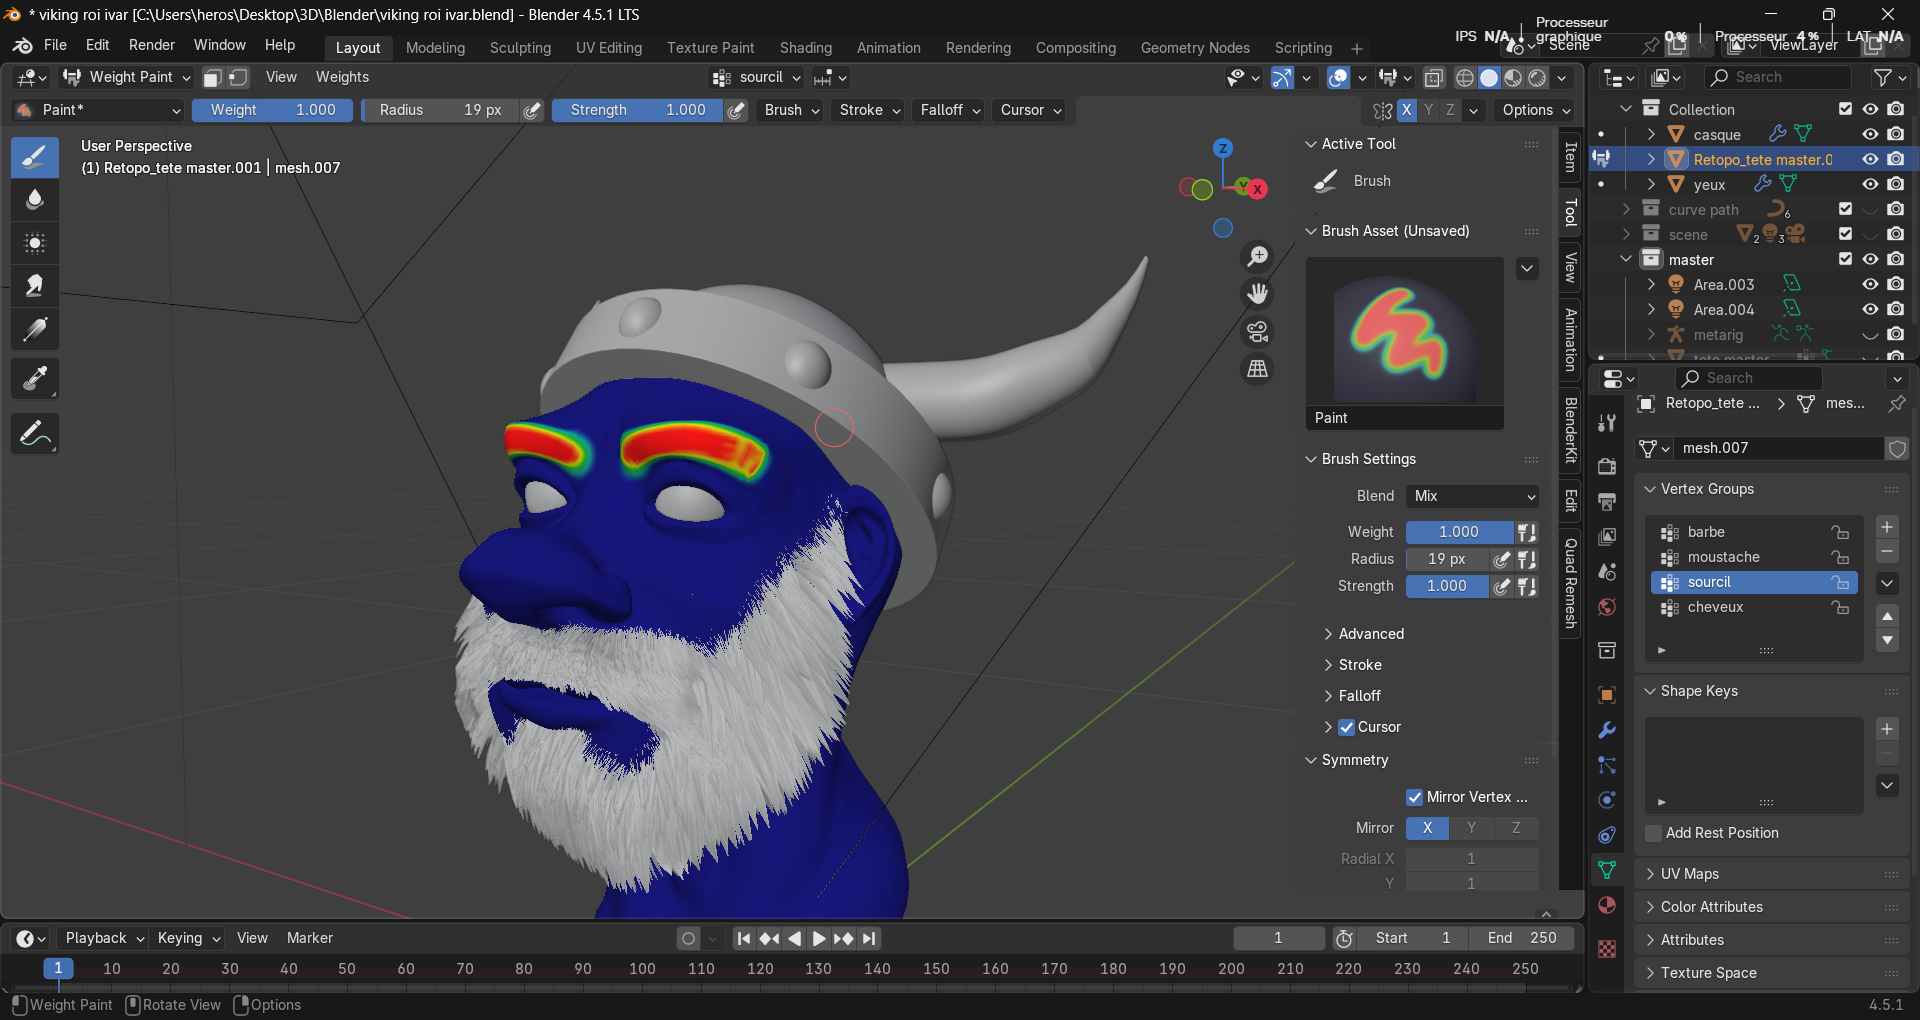Screen dimensions: 1920x1020
Task: Select the moustache vertex group
Action: click(1723, 557)
